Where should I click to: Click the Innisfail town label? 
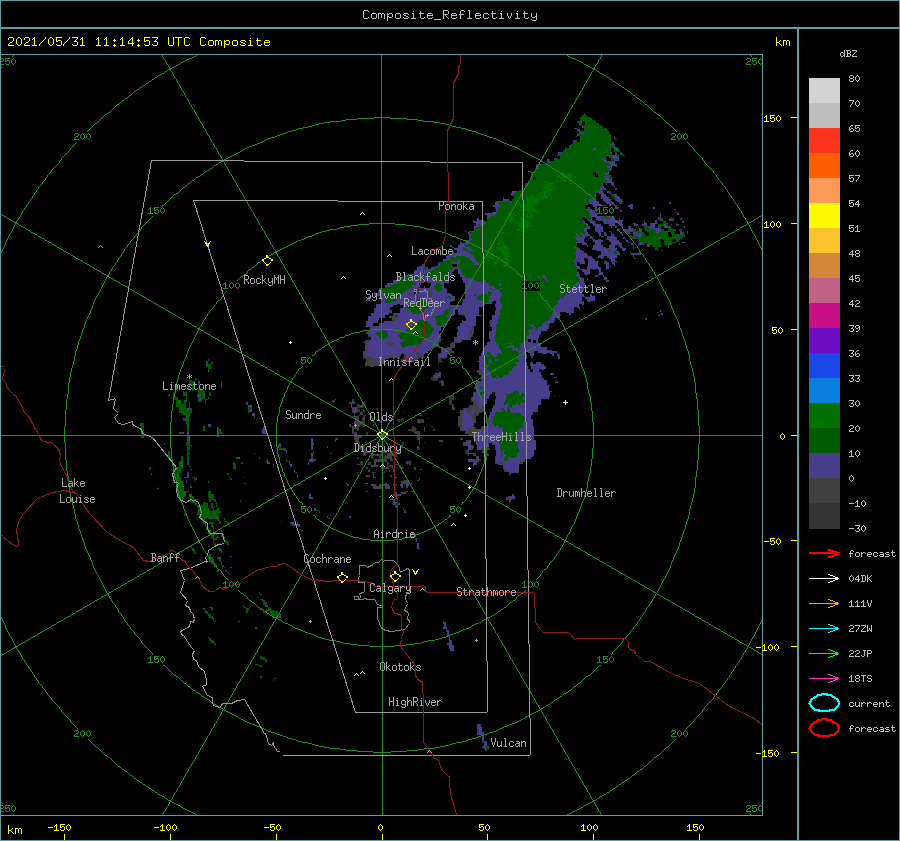click(404, 362)
